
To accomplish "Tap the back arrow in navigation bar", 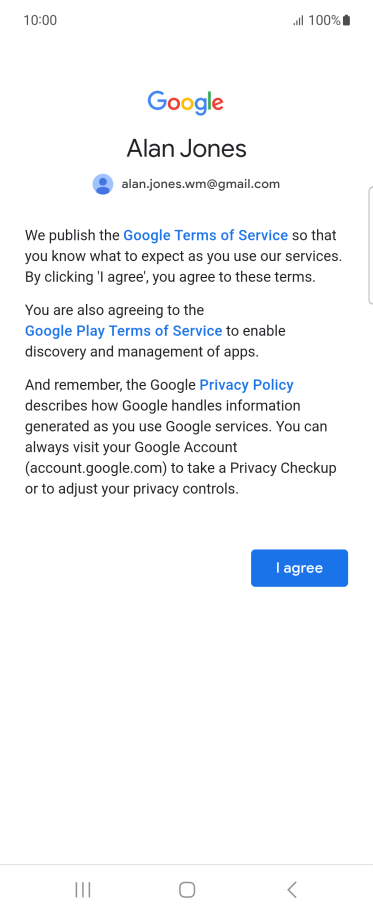I will 292,890.
